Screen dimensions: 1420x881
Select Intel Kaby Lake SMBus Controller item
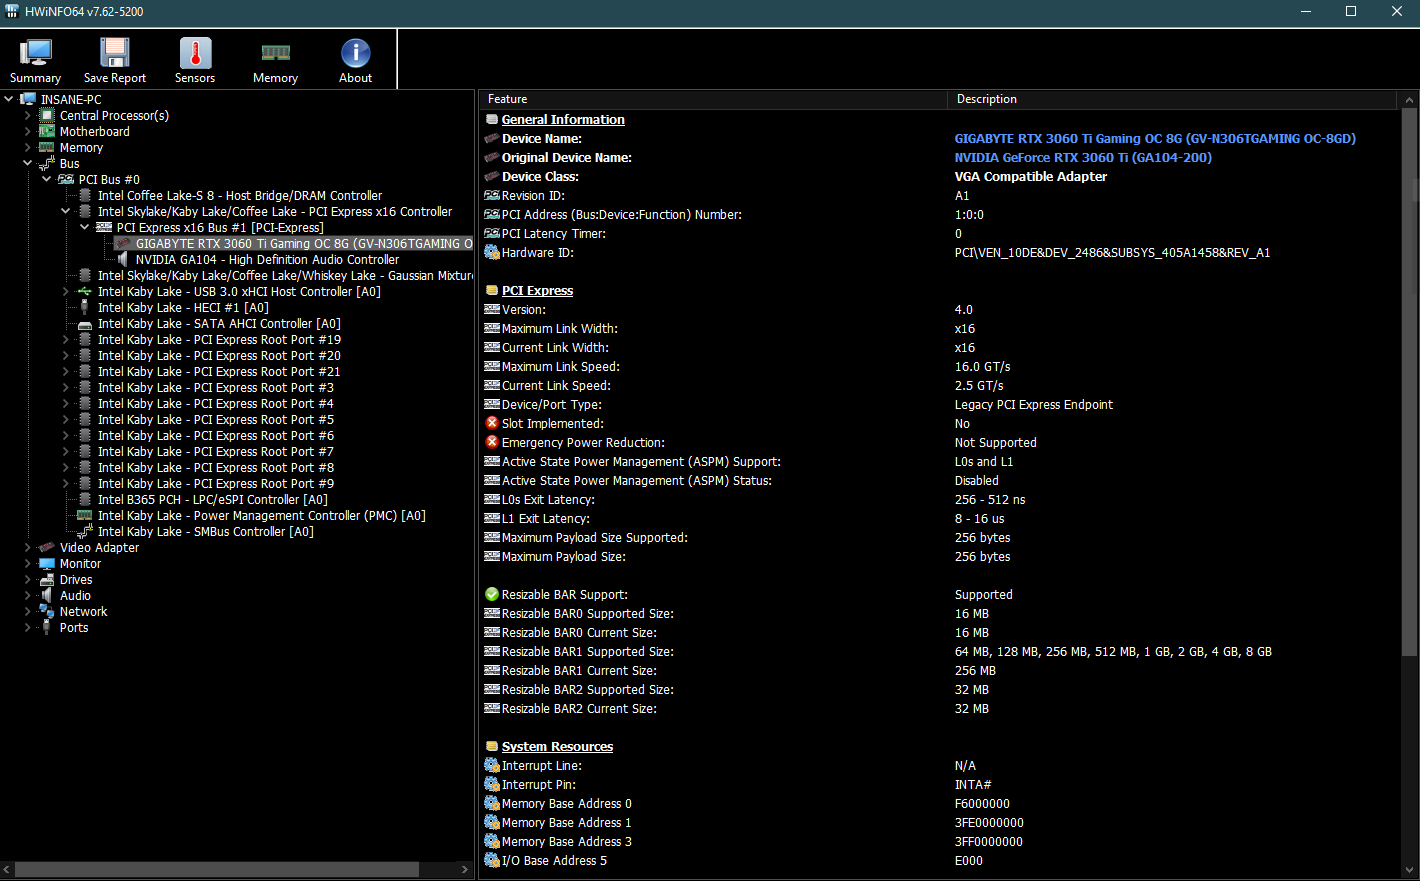[206, 531]
